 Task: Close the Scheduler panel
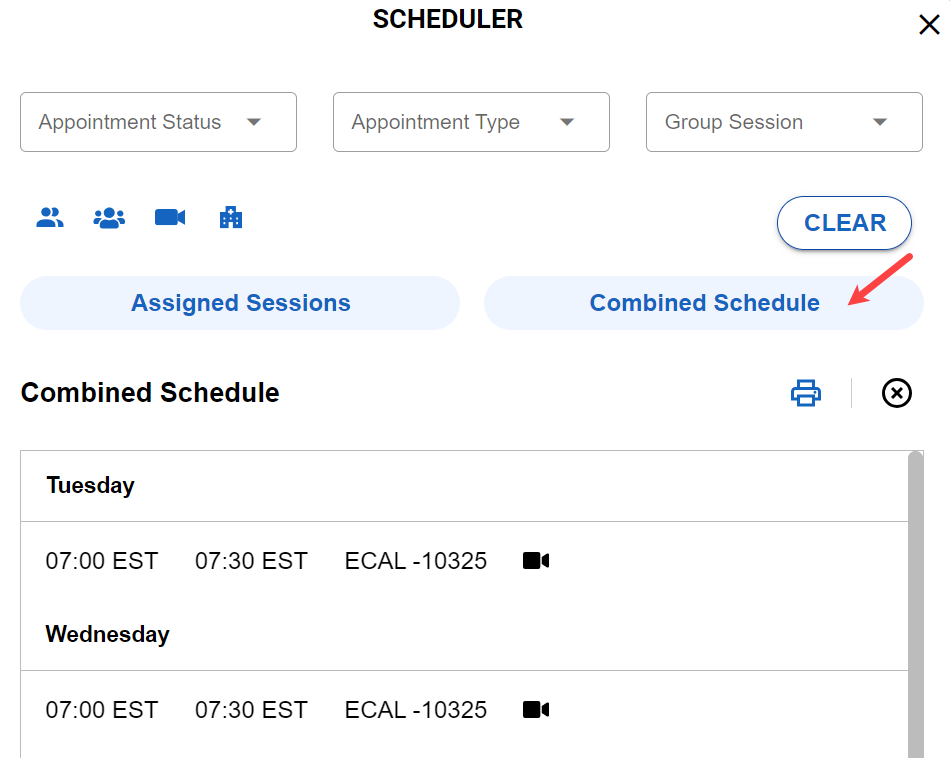pyautogui.click(x=929, y=25)
